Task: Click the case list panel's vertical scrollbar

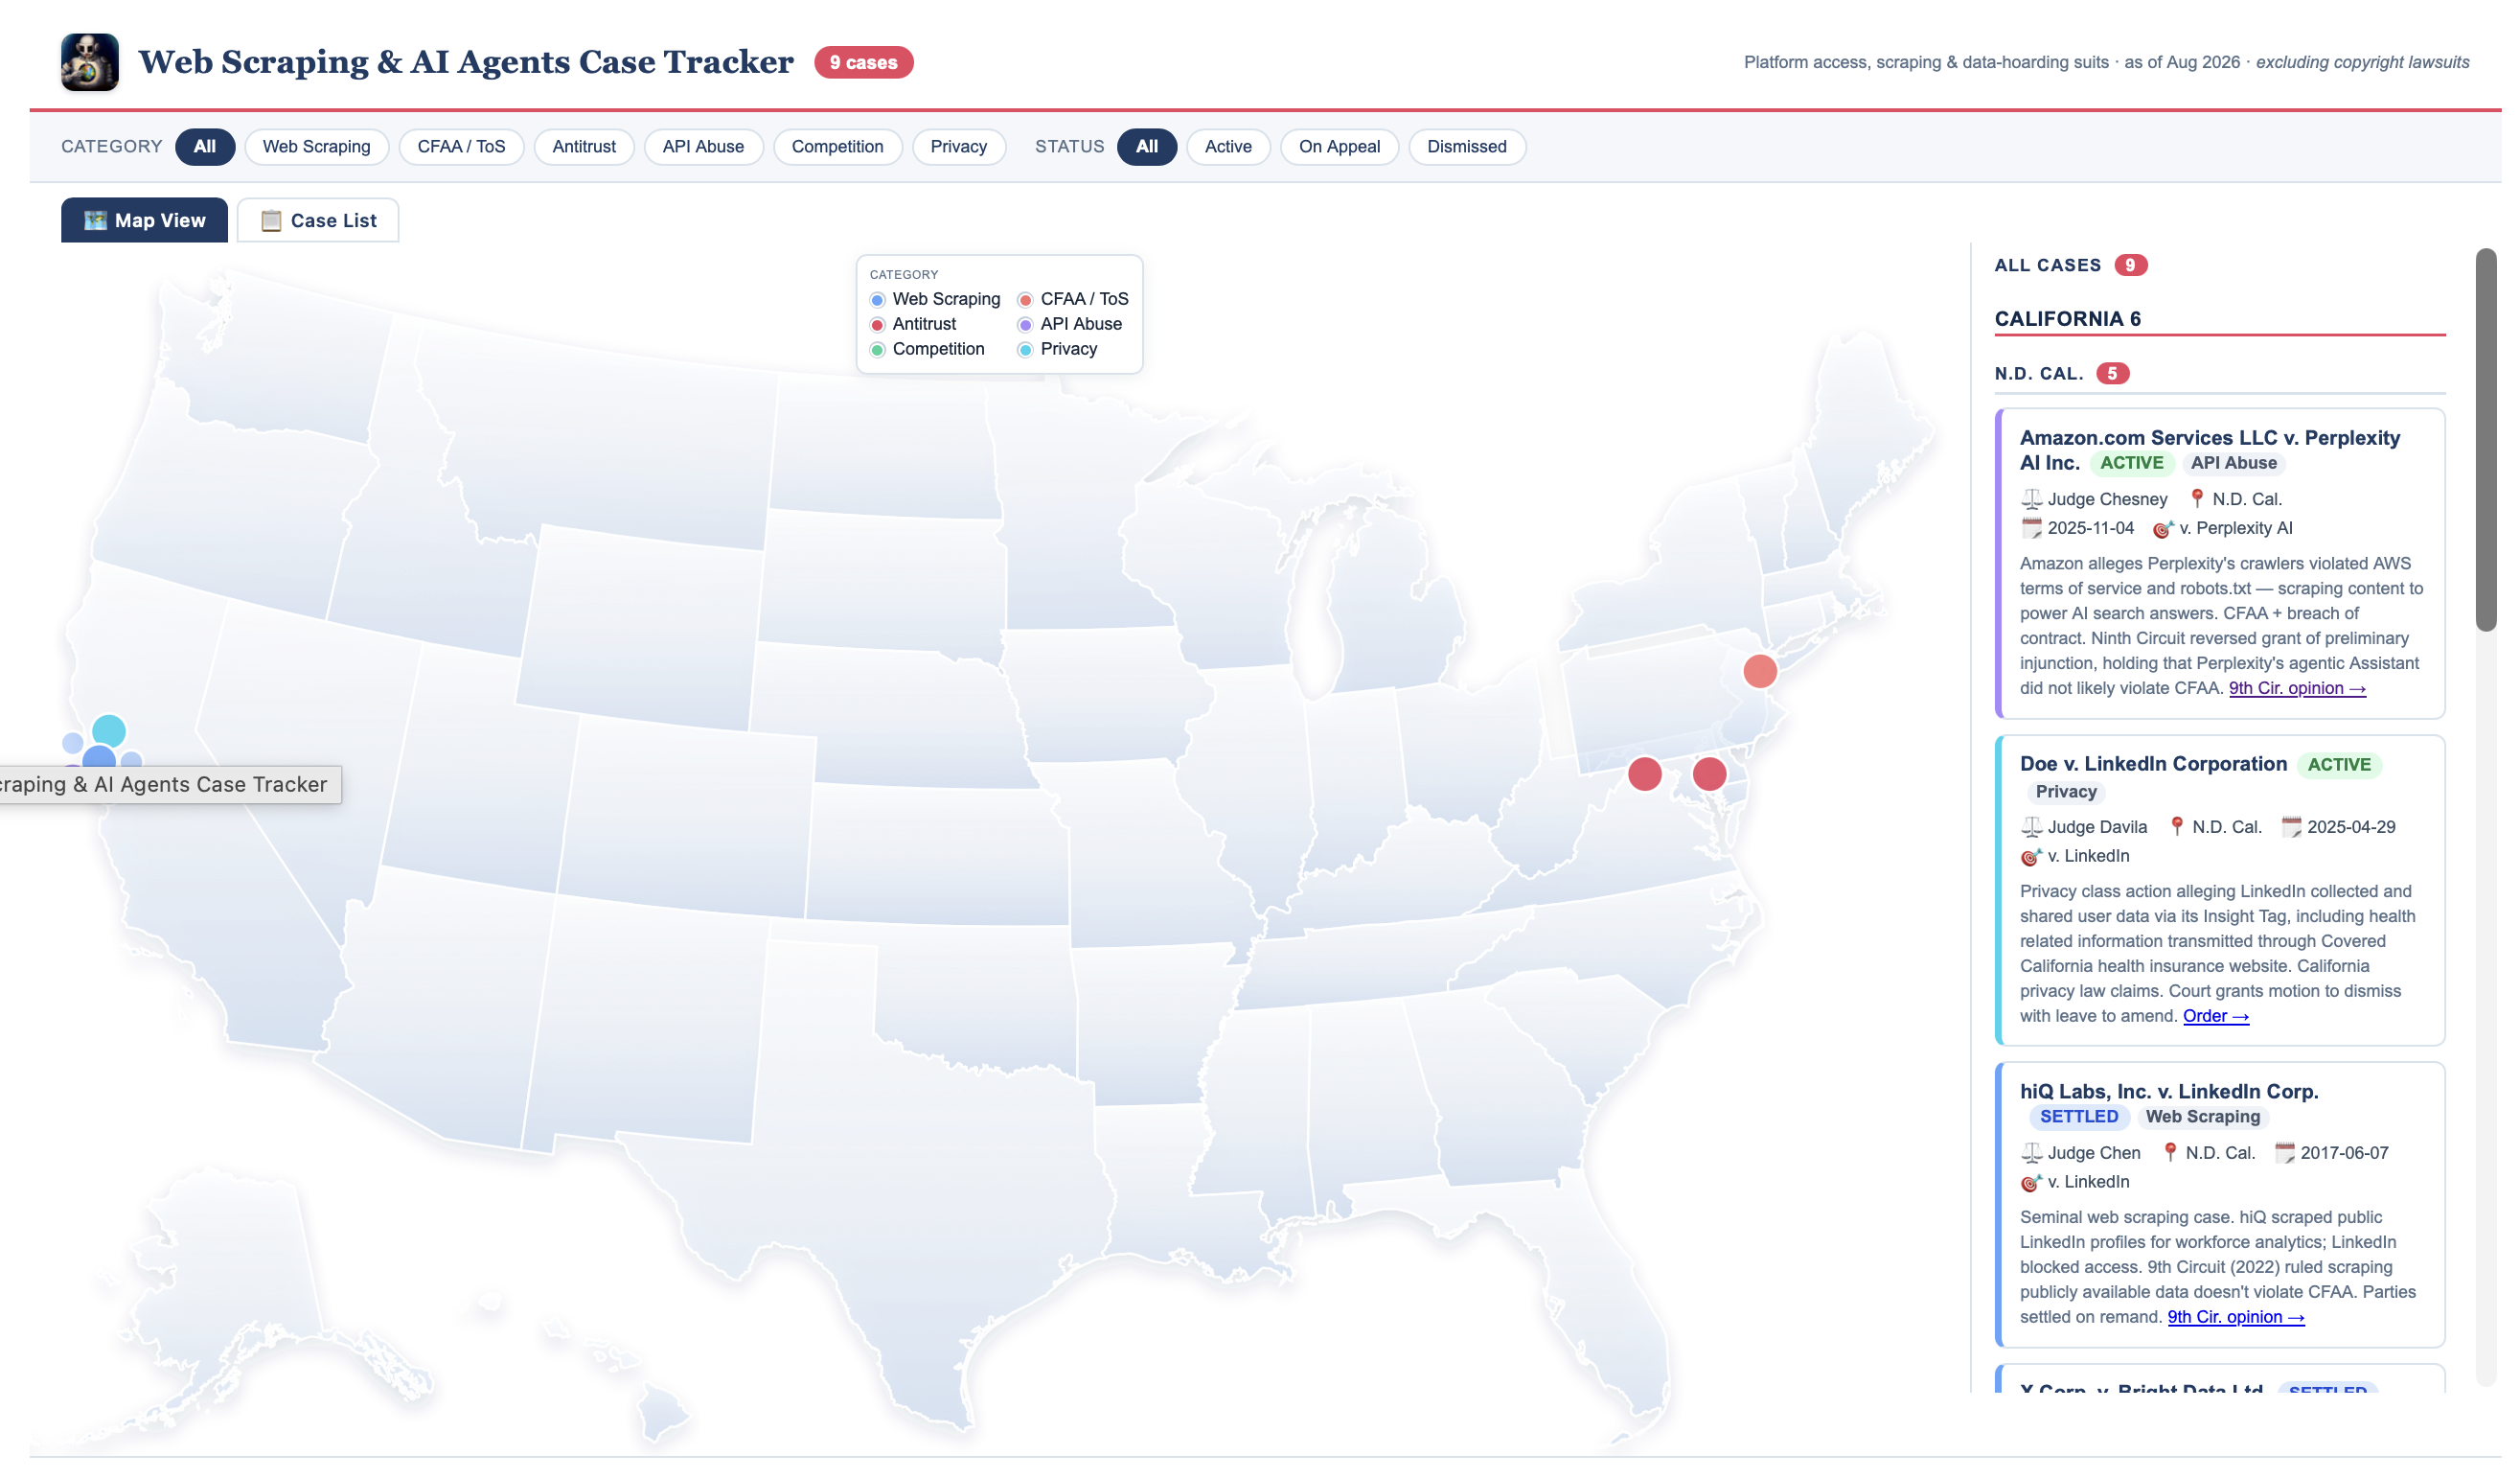Action: 2486,440
